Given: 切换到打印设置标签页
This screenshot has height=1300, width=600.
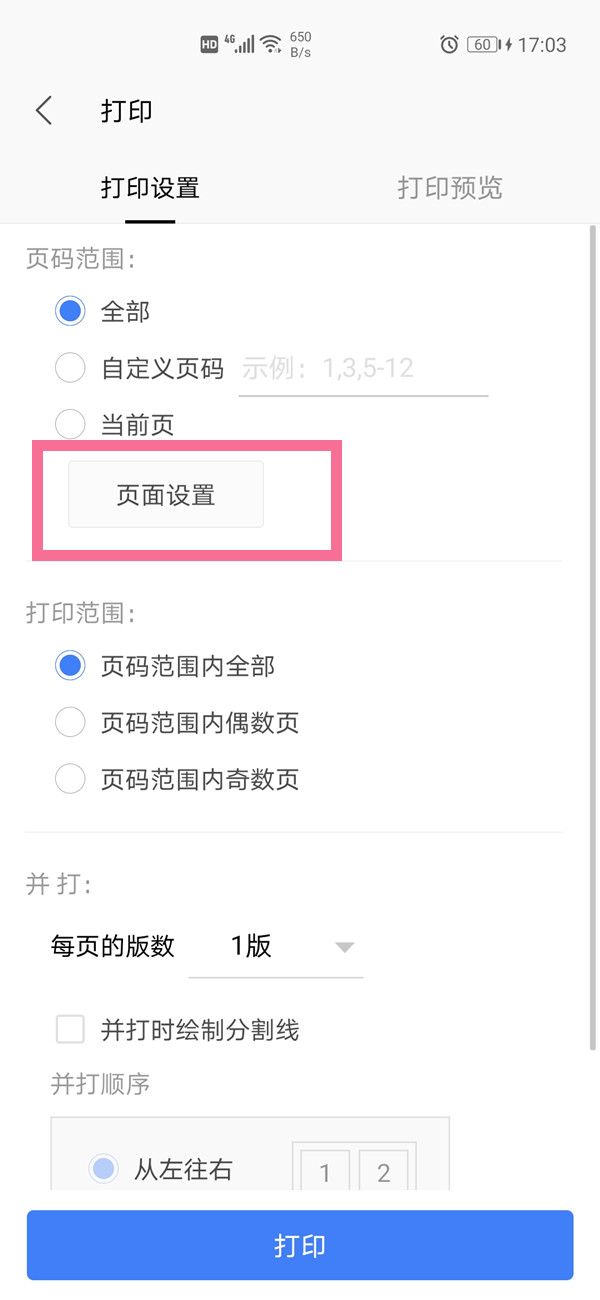Looking at the screenshot, I should click(150, 188).
